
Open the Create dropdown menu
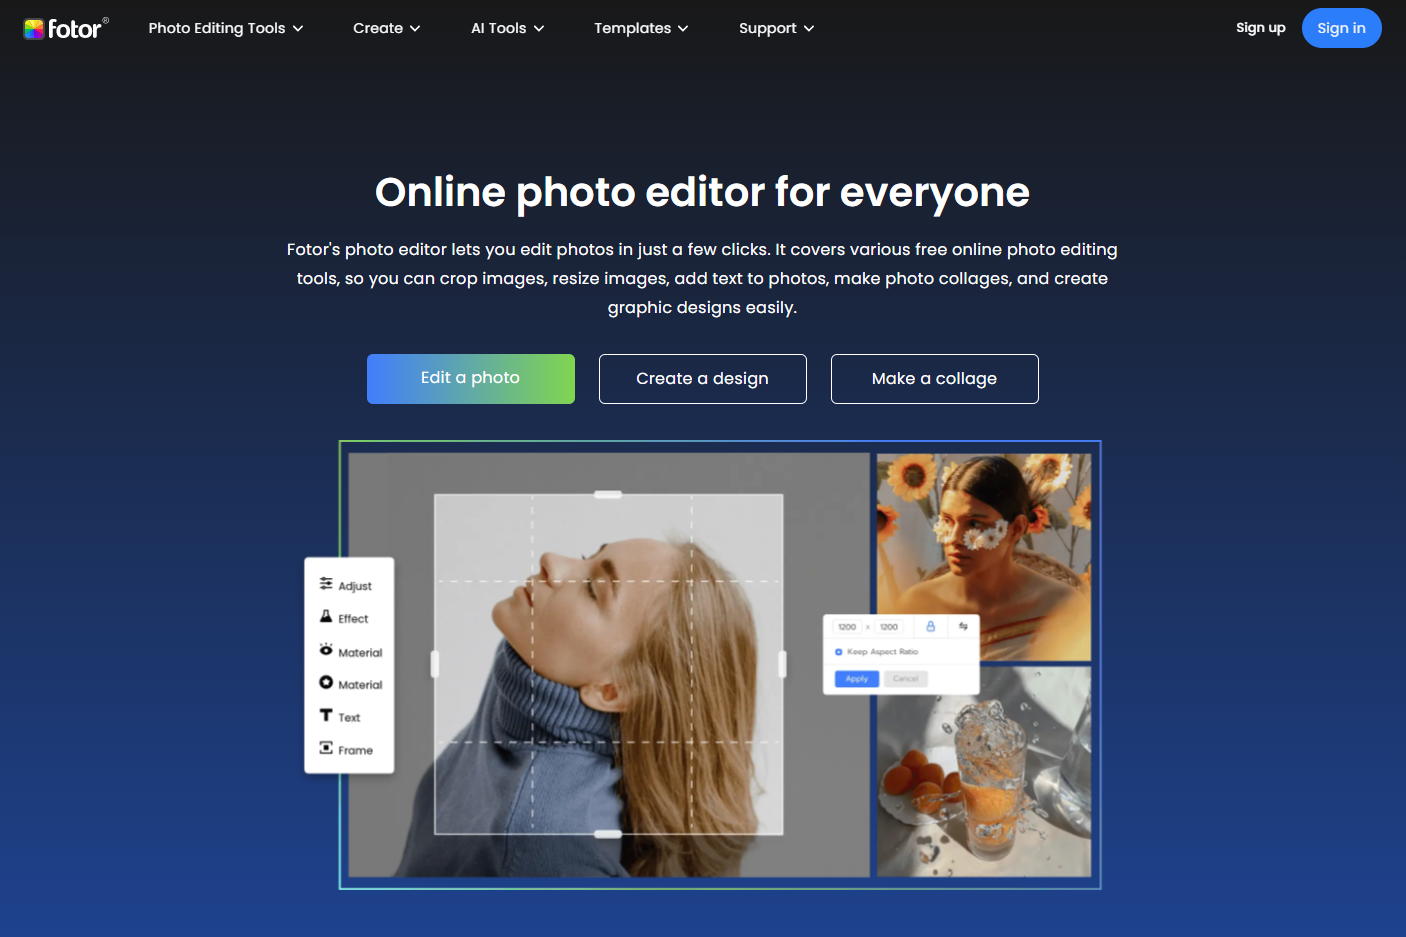tap(386, 28)
